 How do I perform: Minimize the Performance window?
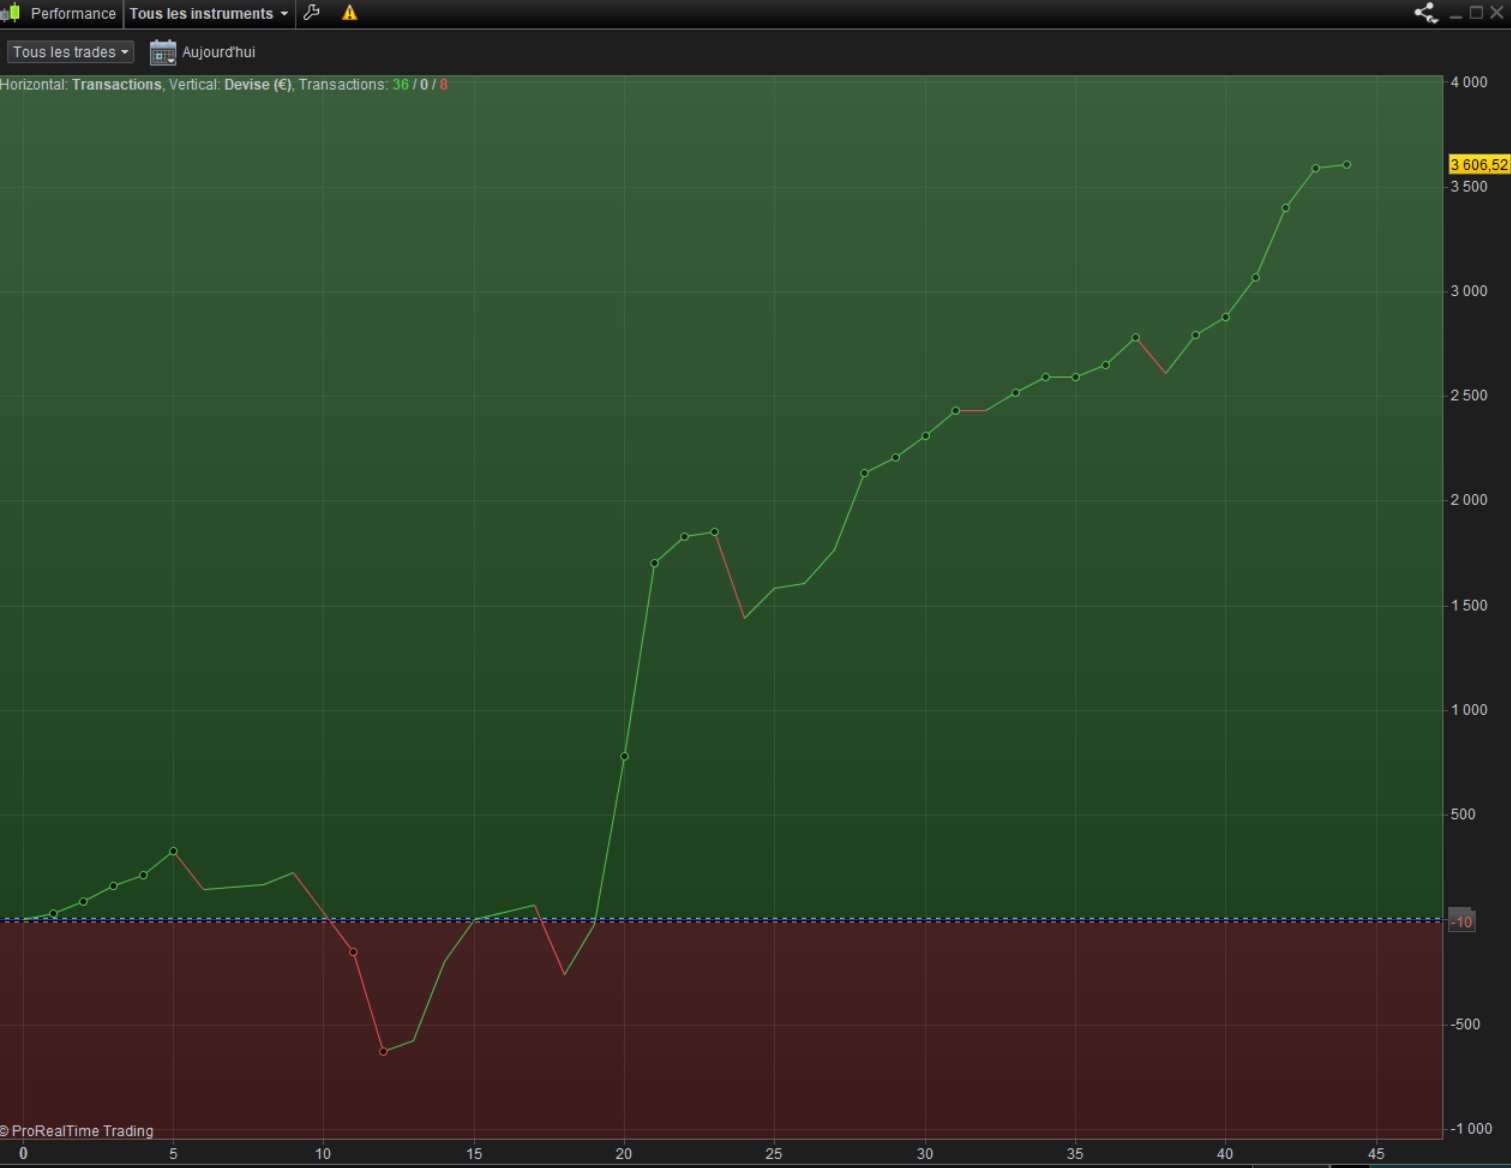1456,14
